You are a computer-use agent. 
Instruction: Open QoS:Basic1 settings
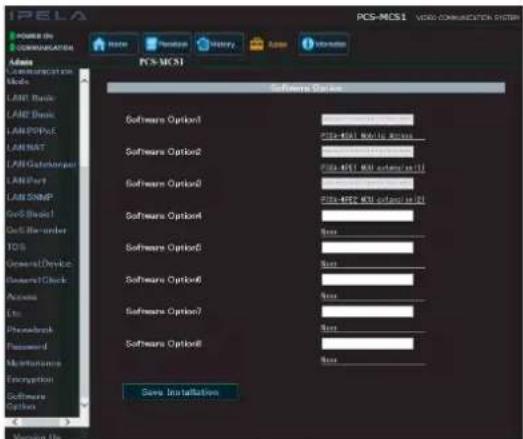[30, 214]
